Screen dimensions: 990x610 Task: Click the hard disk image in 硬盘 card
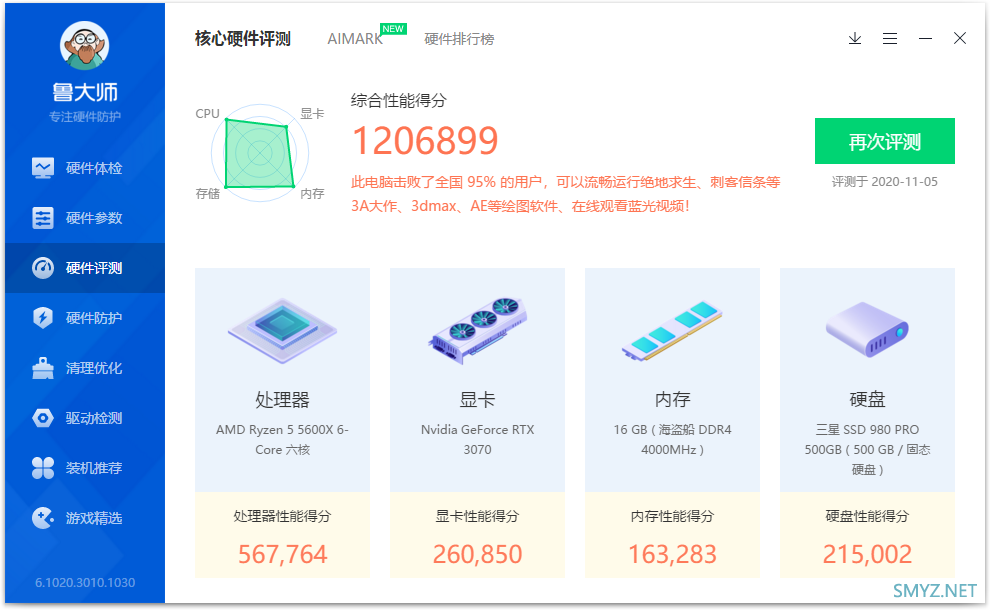pos(867,328)
